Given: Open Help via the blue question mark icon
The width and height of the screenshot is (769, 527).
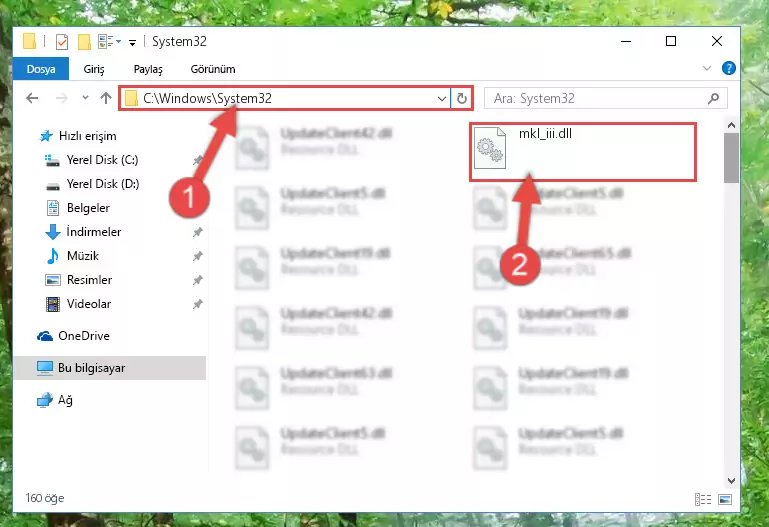Looking at the screenshot, I should pyautogui.click(x=729, y=68).
